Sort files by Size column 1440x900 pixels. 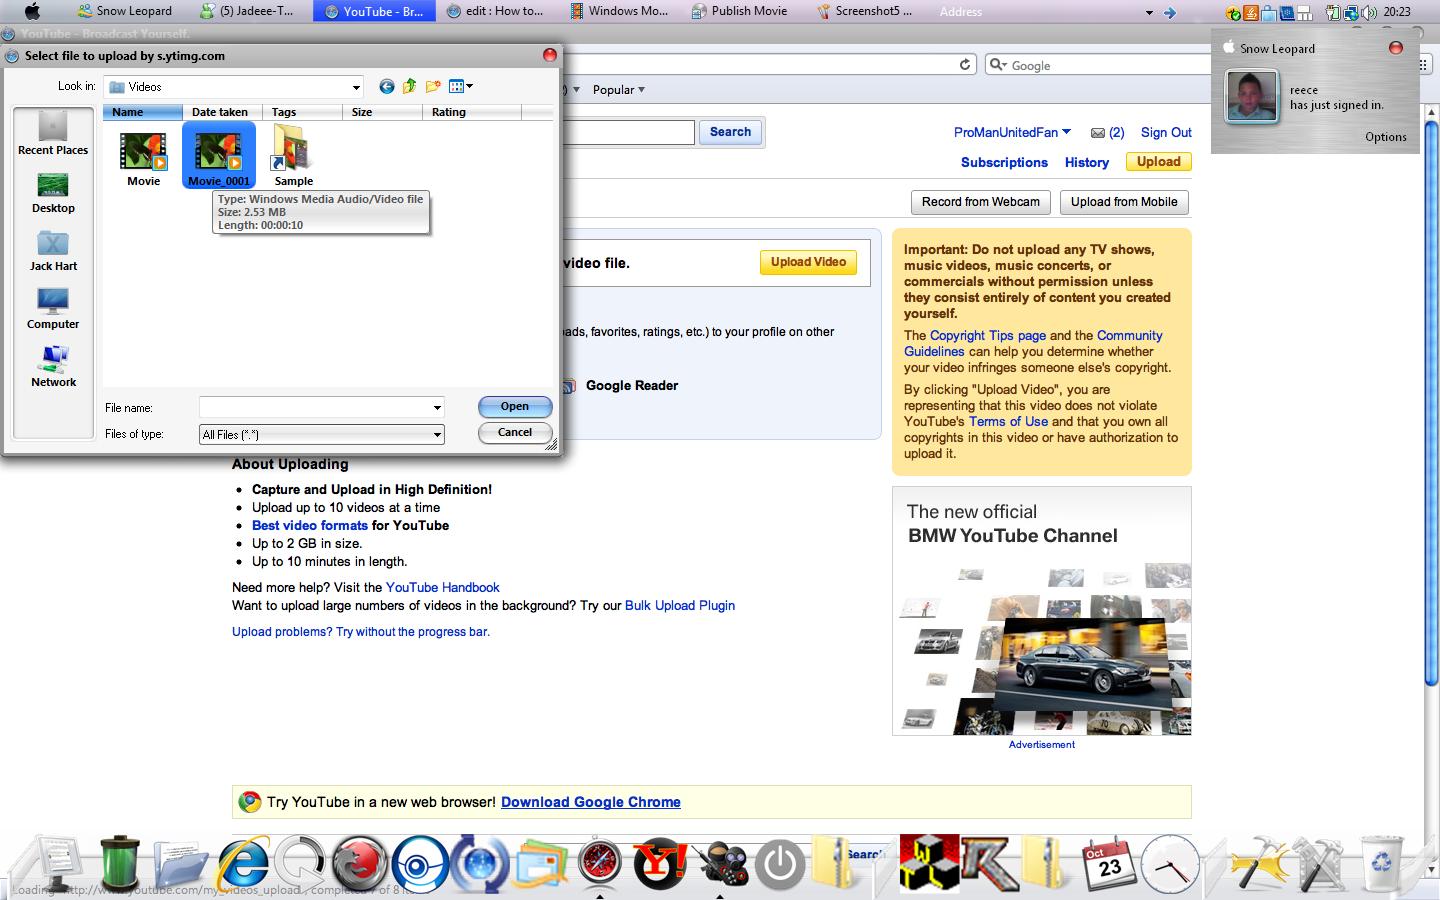[x=383, y=112]
